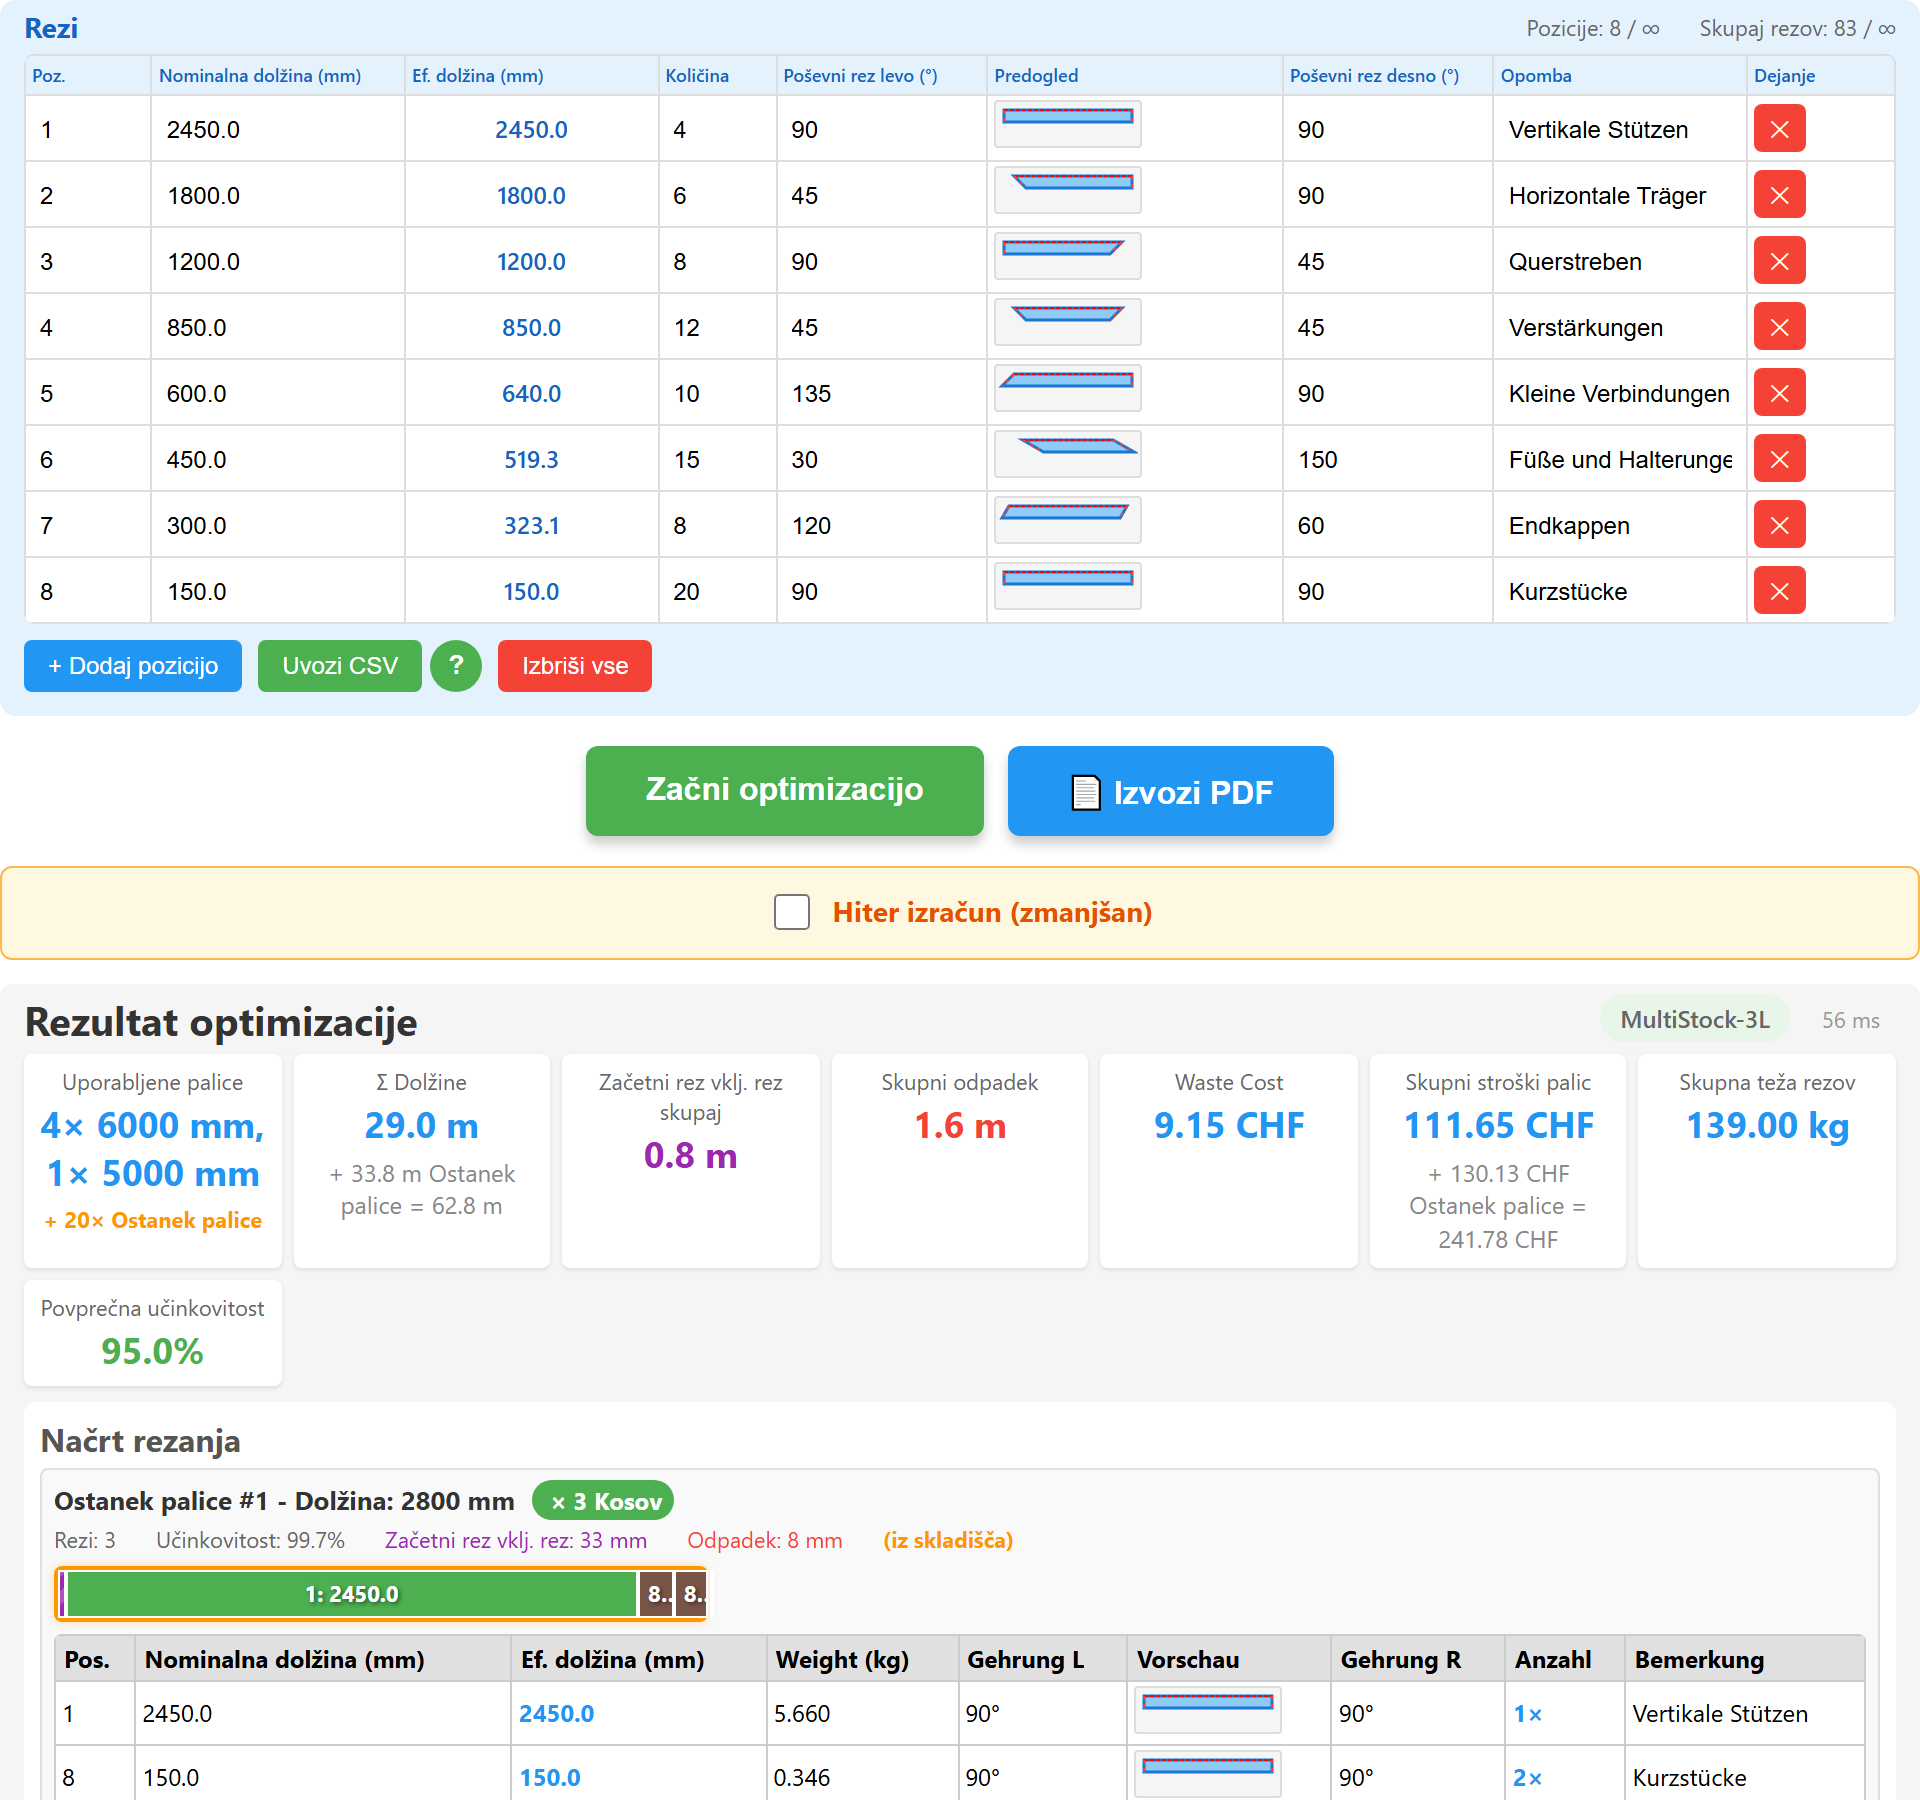Image resolution: width=1920 pixels, height=1800 pixels.
Task: Delete row 8 Kurzstücke
Action: point(1779,591)
